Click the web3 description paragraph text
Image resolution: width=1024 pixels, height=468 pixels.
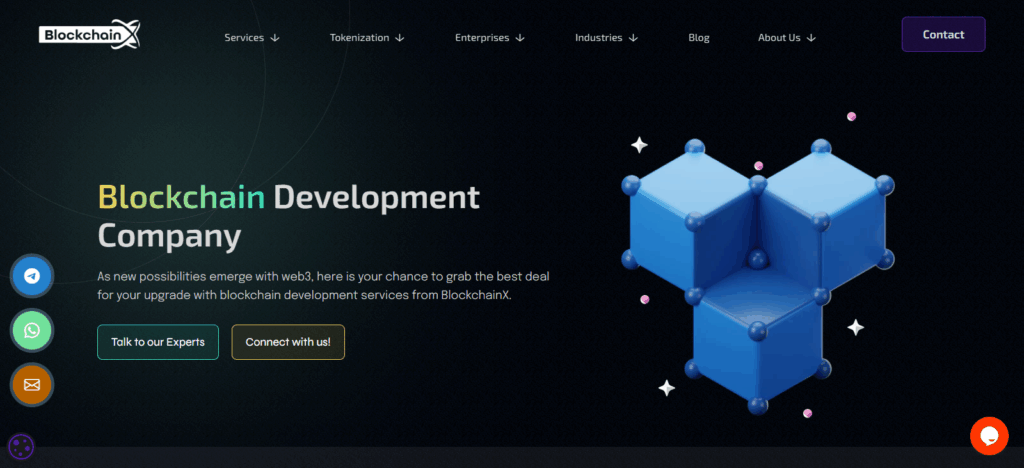[x=323, y=285]
